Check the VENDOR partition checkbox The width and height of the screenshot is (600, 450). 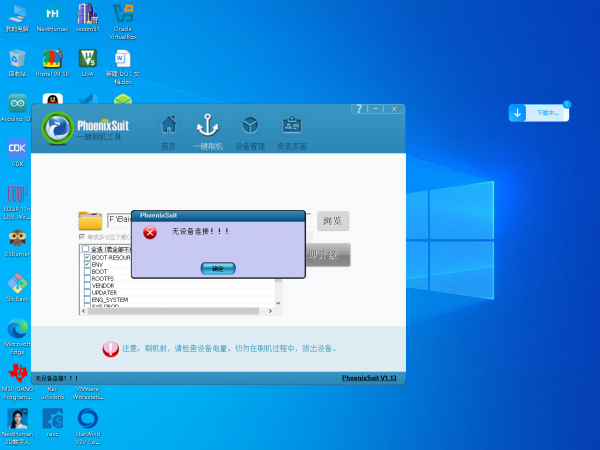coord(86,285)
